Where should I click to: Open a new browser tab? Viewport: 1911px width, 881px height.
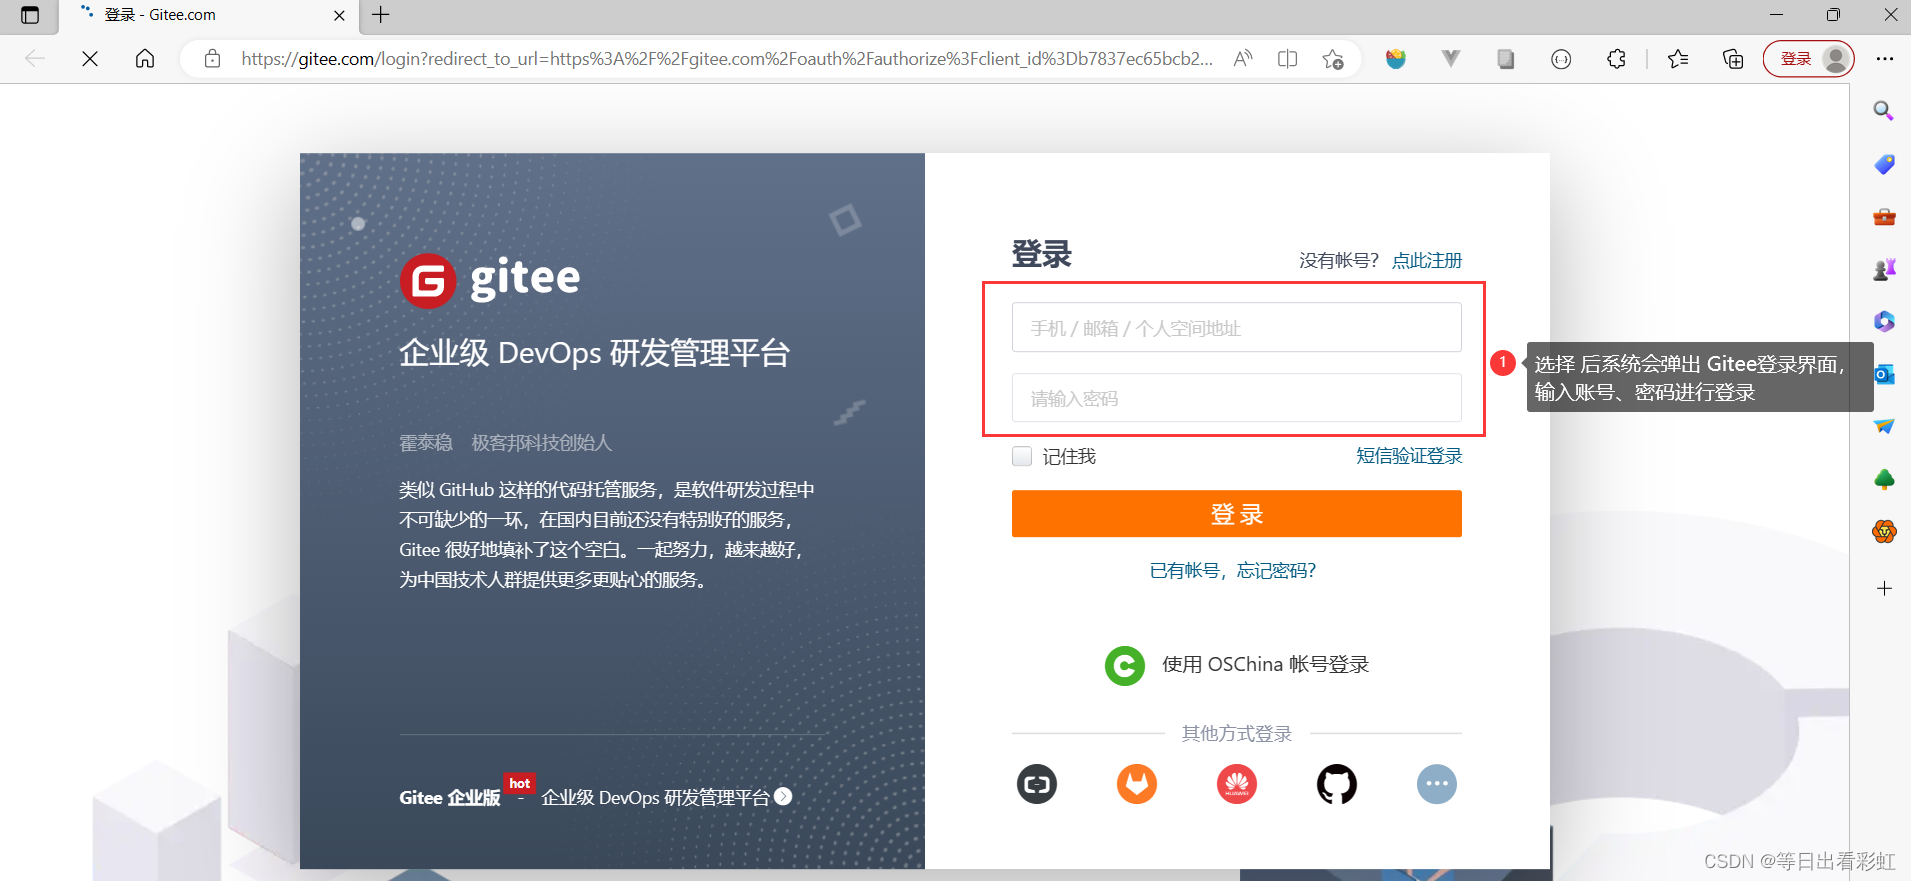pyautogui.click(x=381, y=15)
